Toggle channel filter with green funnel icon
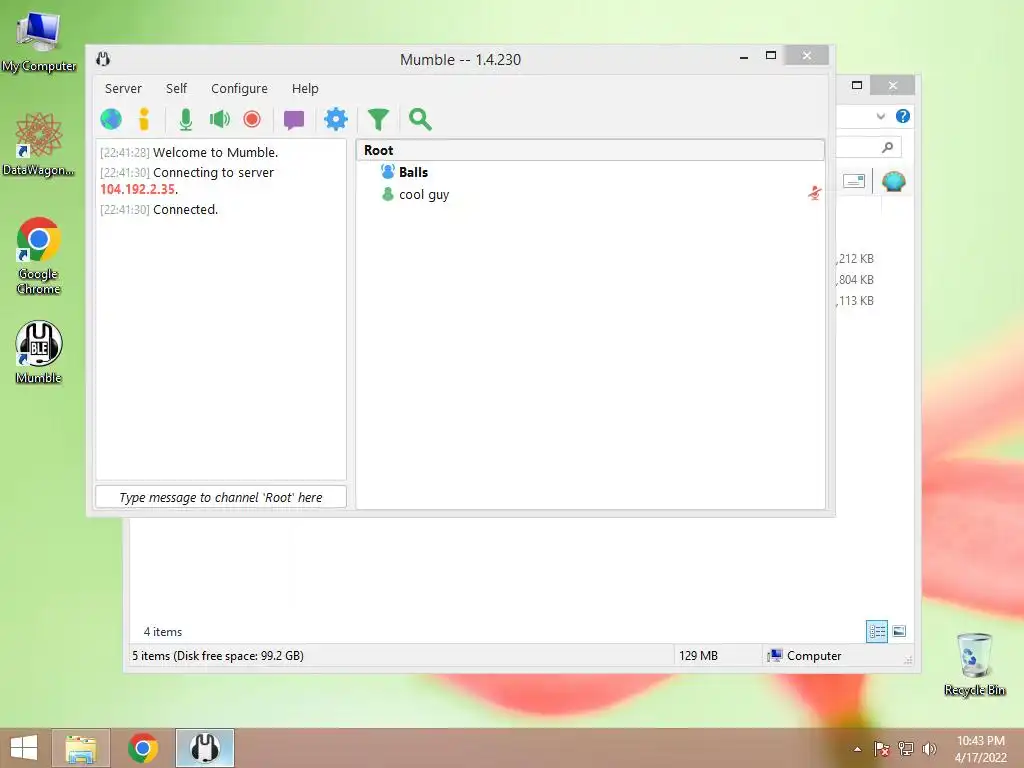The height and width of the screenshot is (768, 1024). click(378, 120)
